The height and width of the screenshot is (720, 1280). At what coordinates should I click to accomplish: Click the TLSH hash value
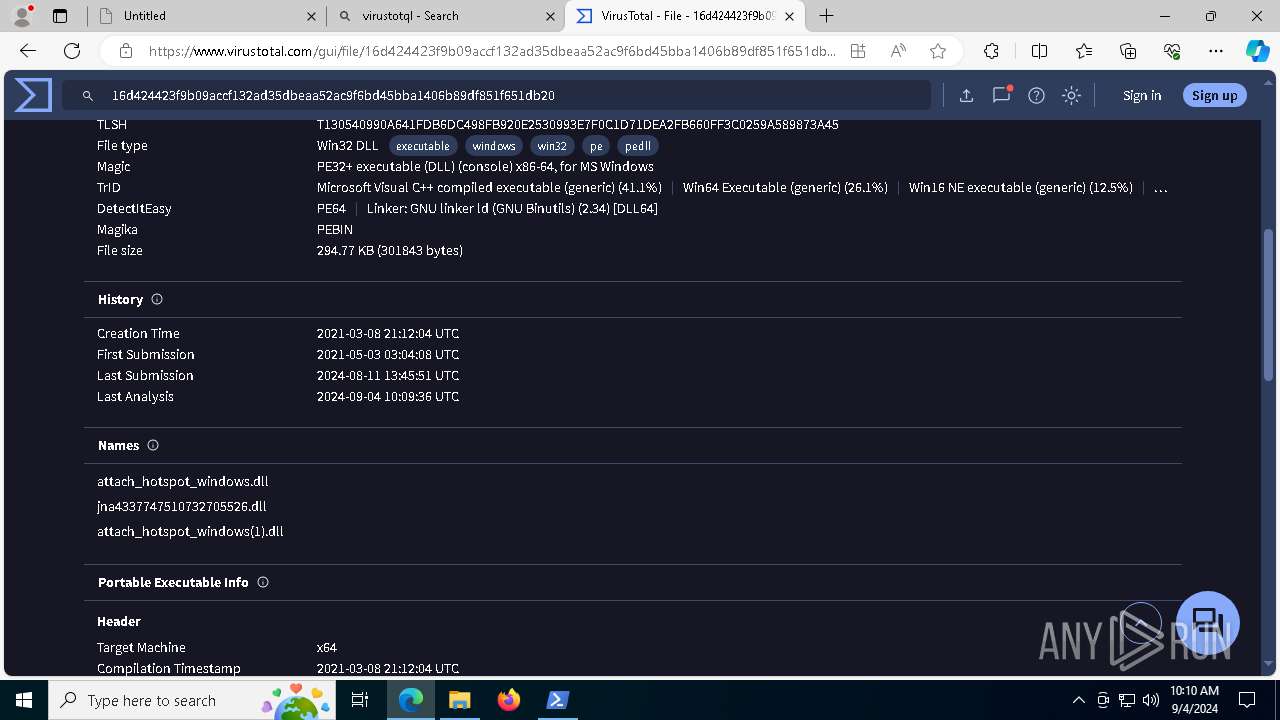tap(578, 125)
